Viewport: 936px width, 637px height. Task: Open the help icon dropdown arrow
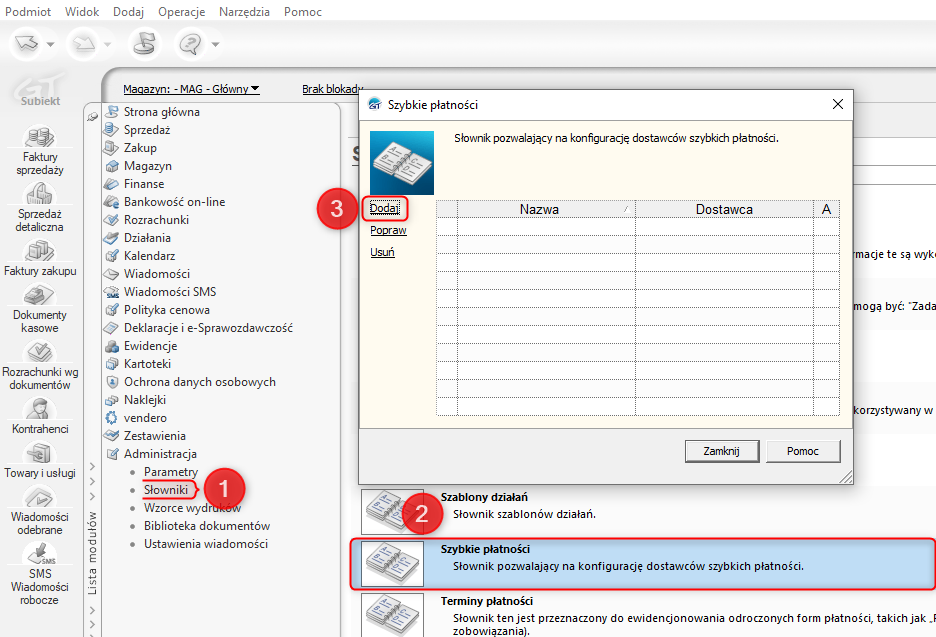tap(215, 44)
